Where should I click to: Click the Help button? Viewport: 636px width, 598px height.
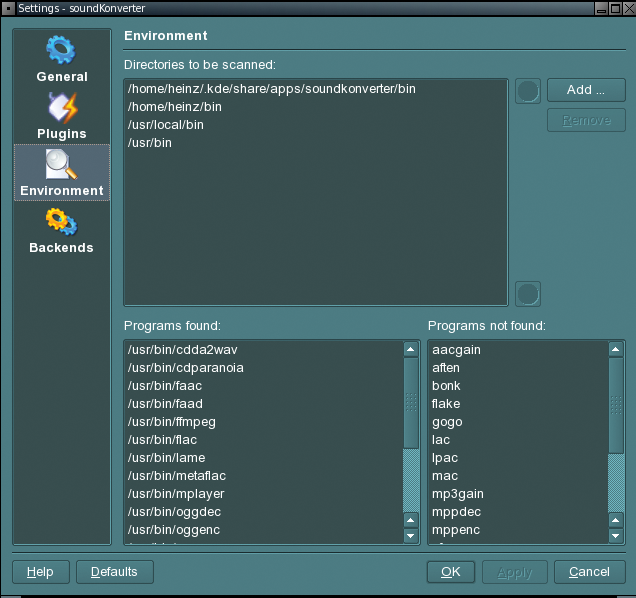pyautogui.click(x=41, y=572)
